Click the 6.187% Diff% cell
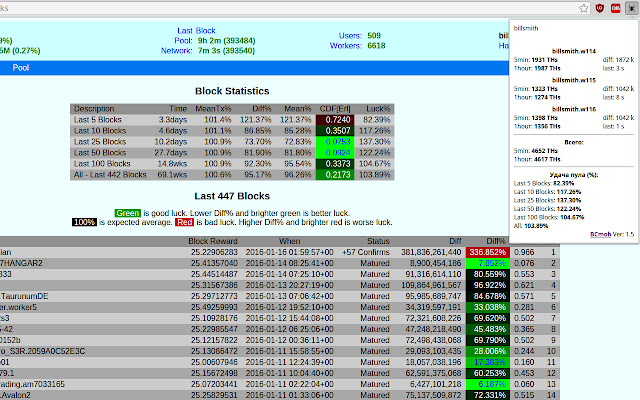 [x=487, y=384]
